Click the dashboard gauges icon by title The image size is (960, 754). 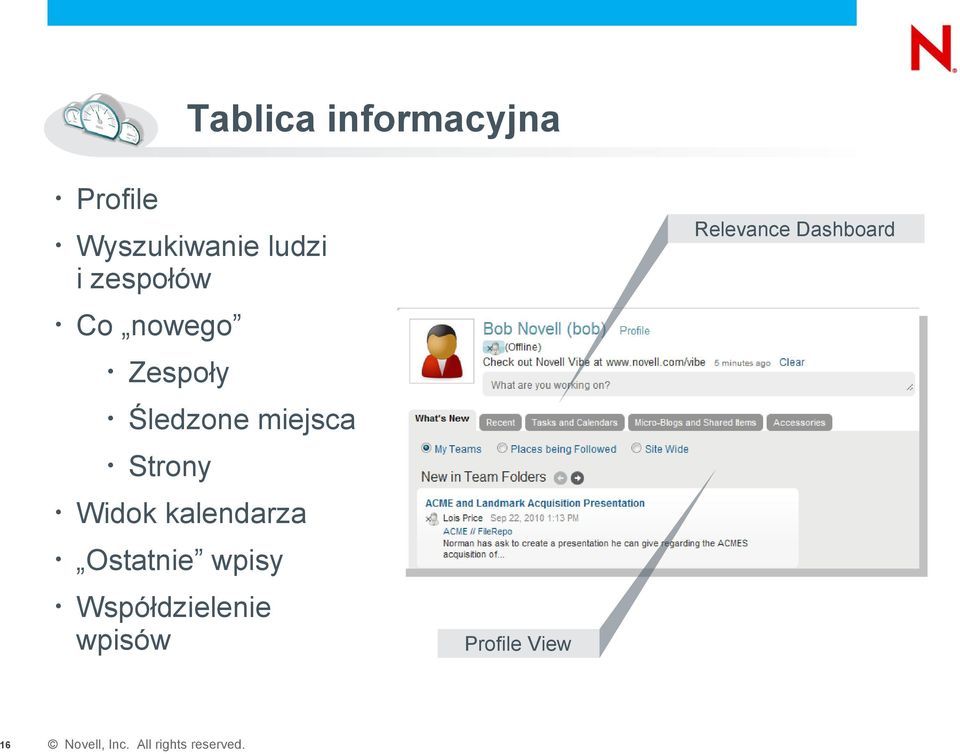point(102,119)
